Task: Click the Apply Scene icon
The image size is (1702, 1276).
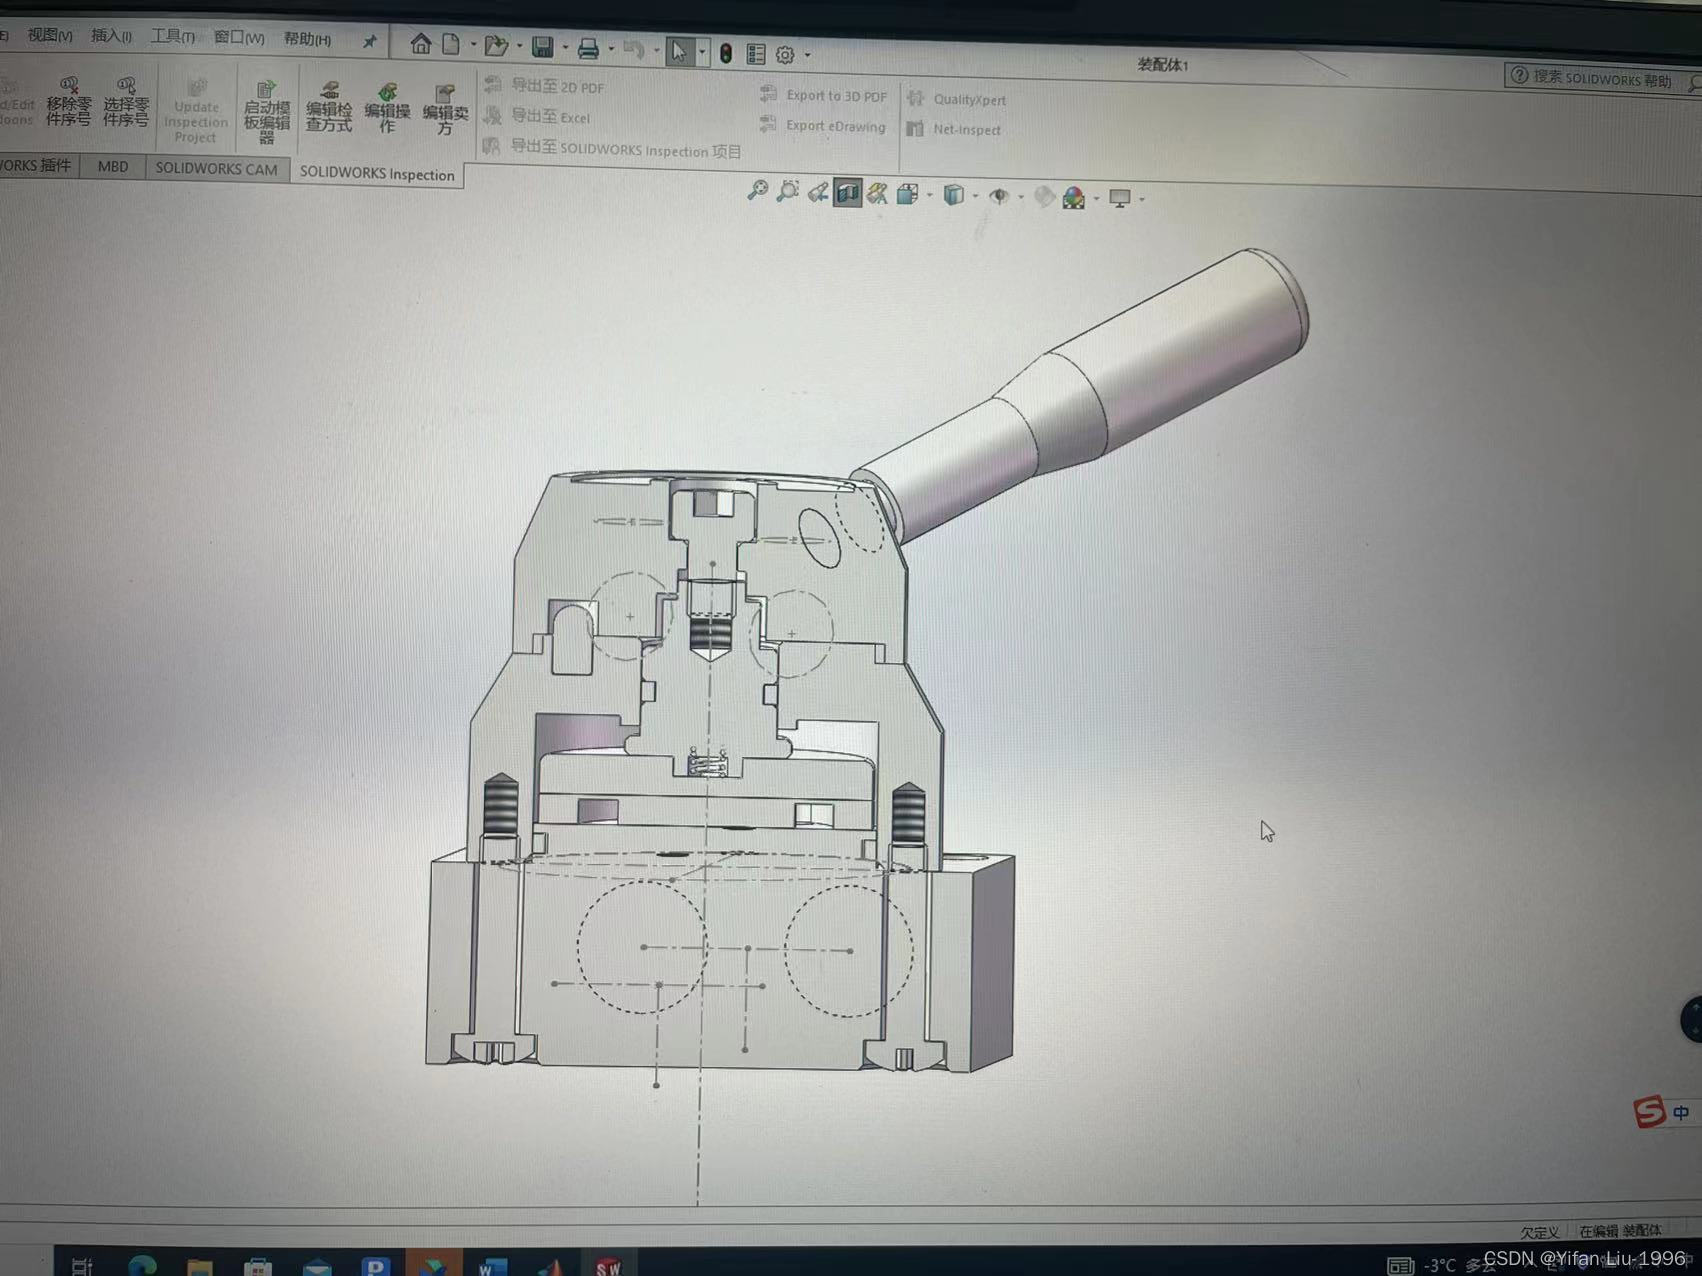Action: tap(1074, 198)
